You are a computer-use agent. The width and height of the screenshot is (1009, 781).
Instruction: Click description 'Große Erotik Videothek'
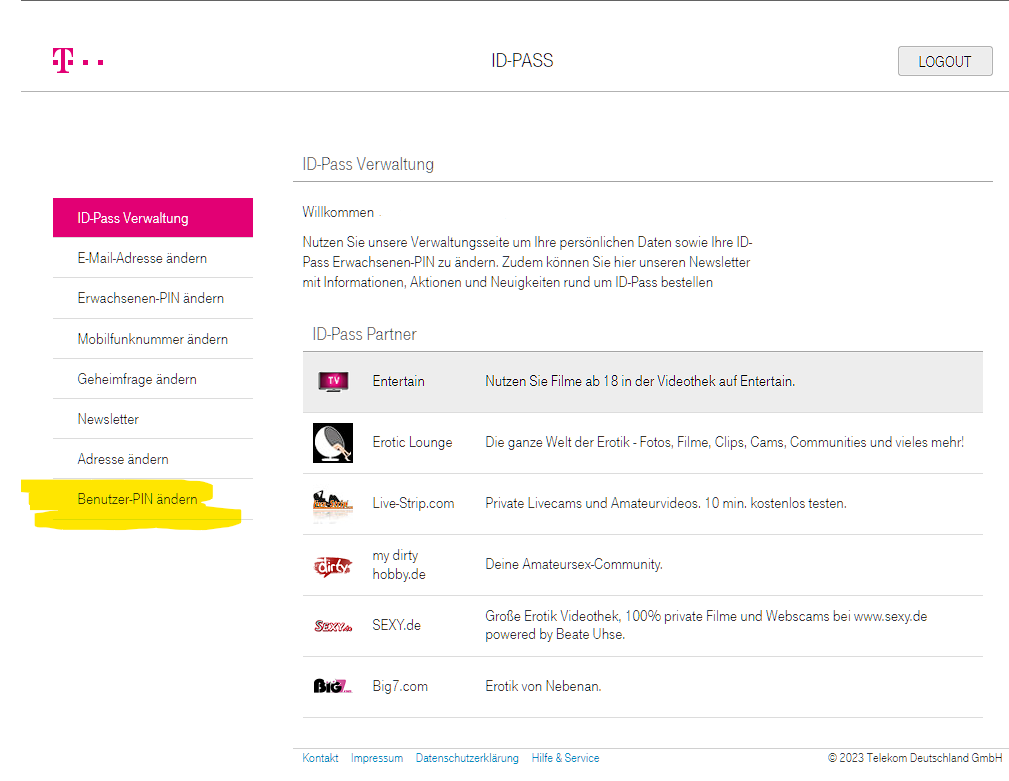tap(706, 625)
